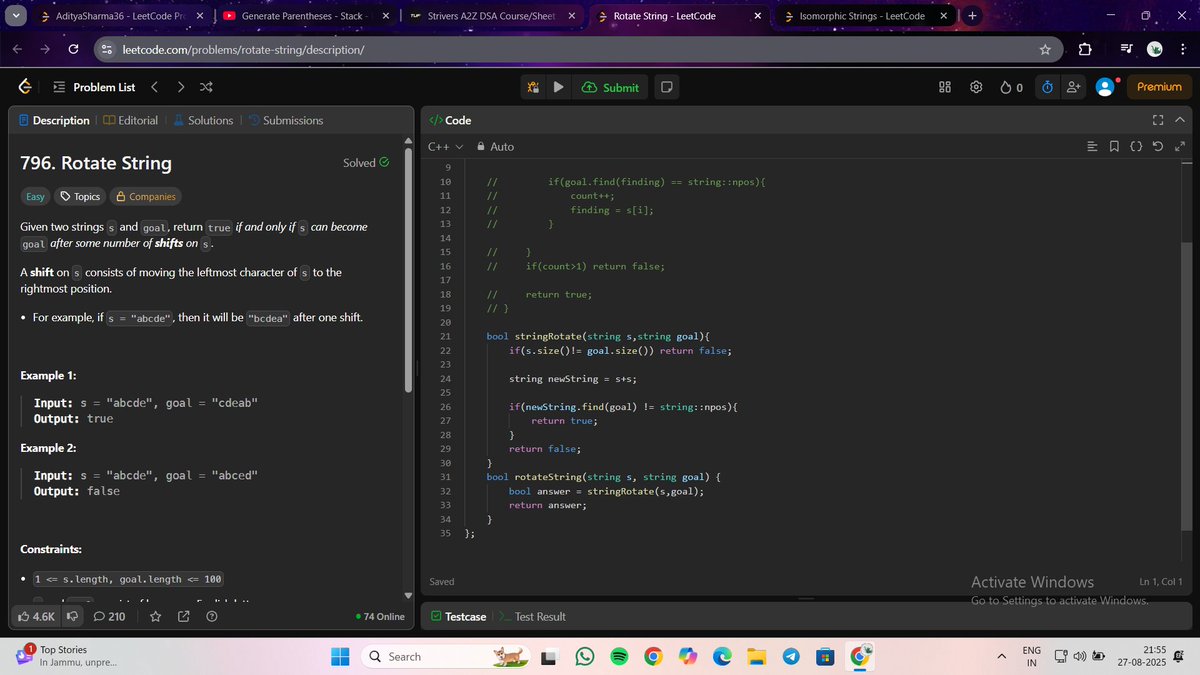1200x675 pixels.
Task: Open the debugger icon beside Run
Action: tap(534, 87)
